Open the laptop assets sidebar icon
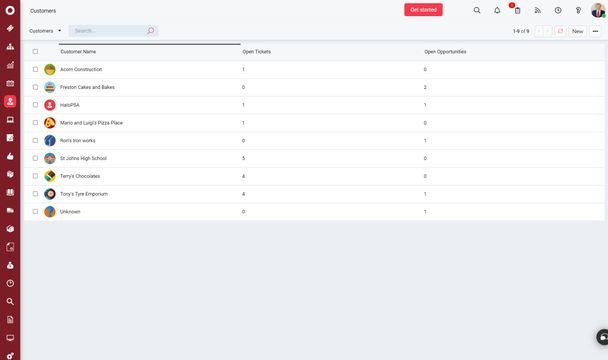The height and width of the screenshot is (360, 608). [x=10, y=119]
